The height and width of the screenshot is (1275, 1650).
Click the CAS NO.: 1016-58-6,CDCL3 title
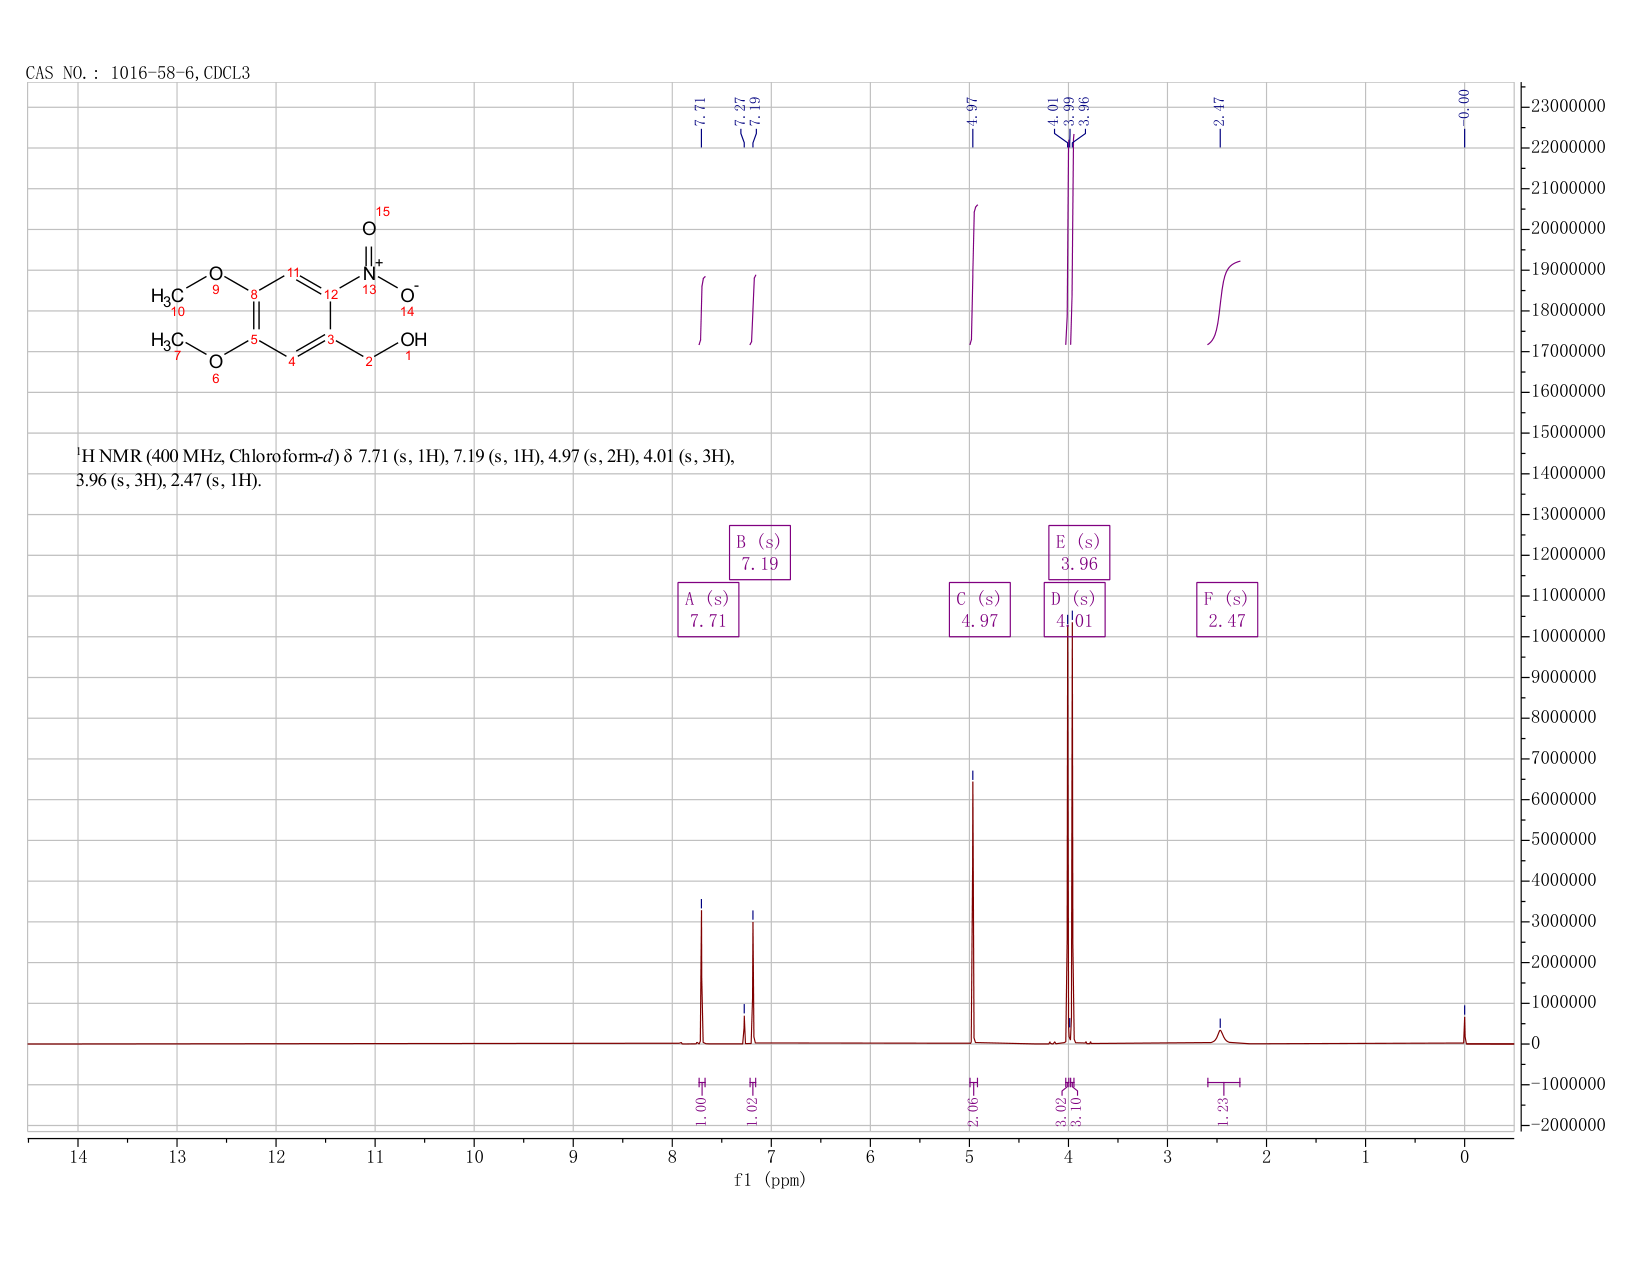tap(138, 73)
